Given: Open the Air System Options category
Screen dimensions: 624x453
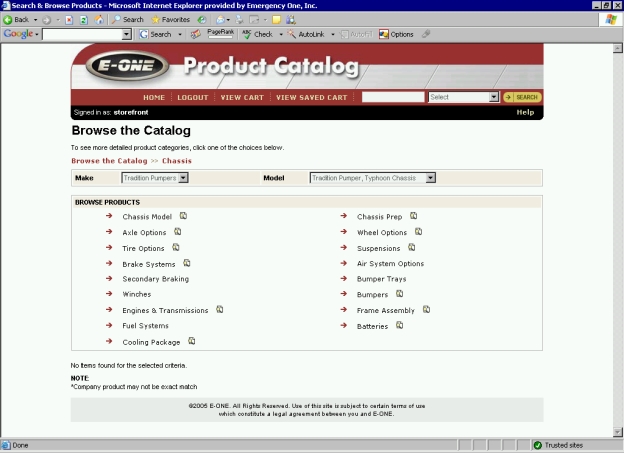Looking at the screenshot, I should point(390,264).
